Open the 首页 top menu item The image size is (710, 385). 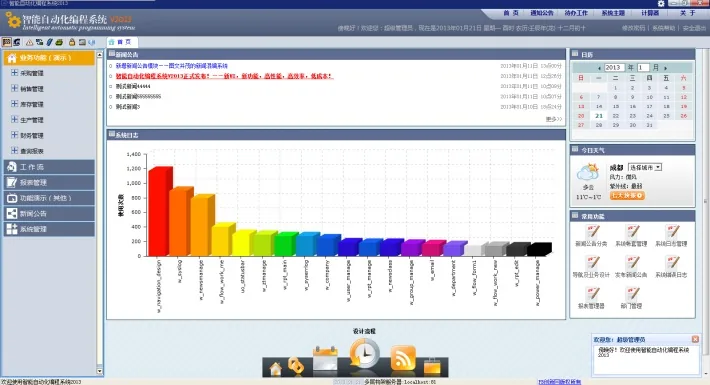coord(511,13)
